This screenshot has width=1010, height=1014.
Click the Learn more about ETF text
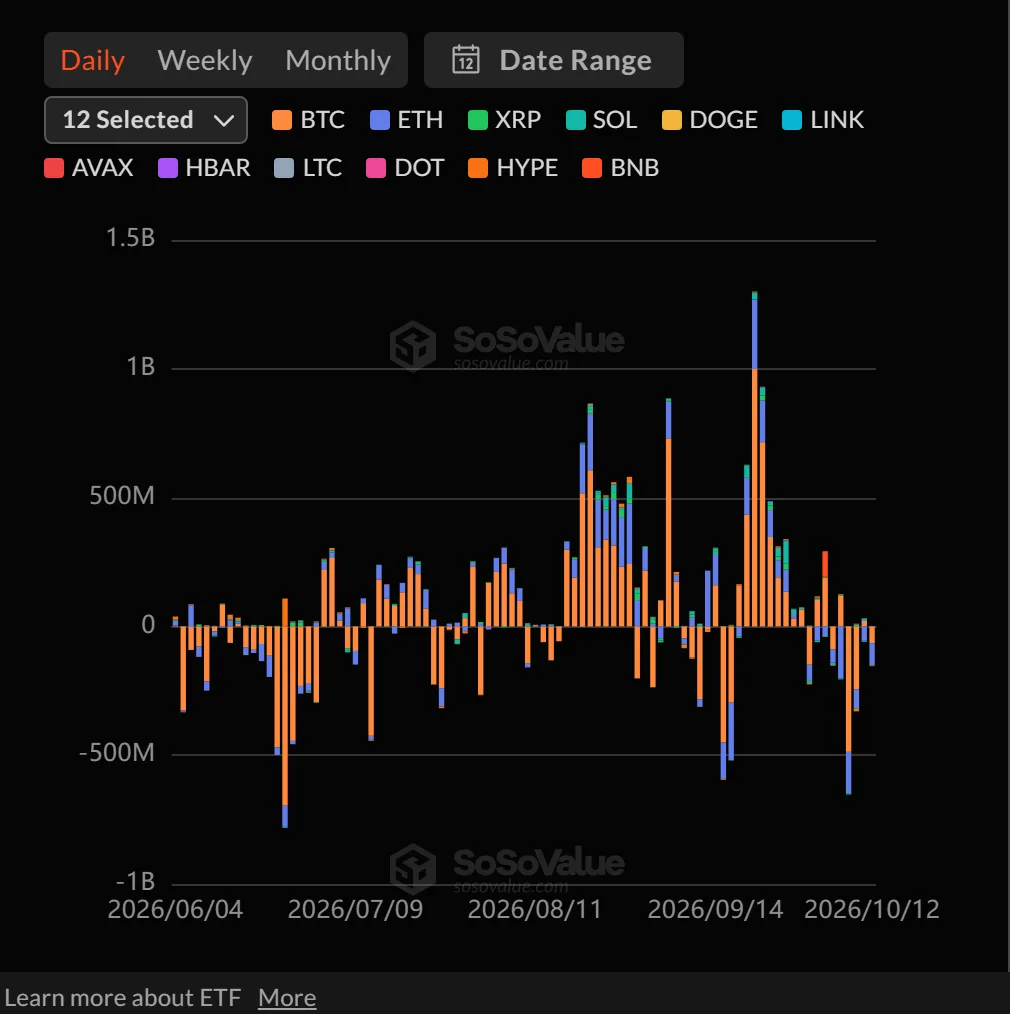coord(122,998)
